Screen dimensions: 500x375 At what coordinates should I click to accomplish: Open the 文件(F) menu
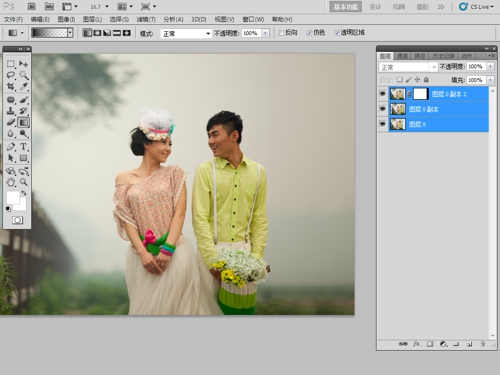[x=13, y=19]
